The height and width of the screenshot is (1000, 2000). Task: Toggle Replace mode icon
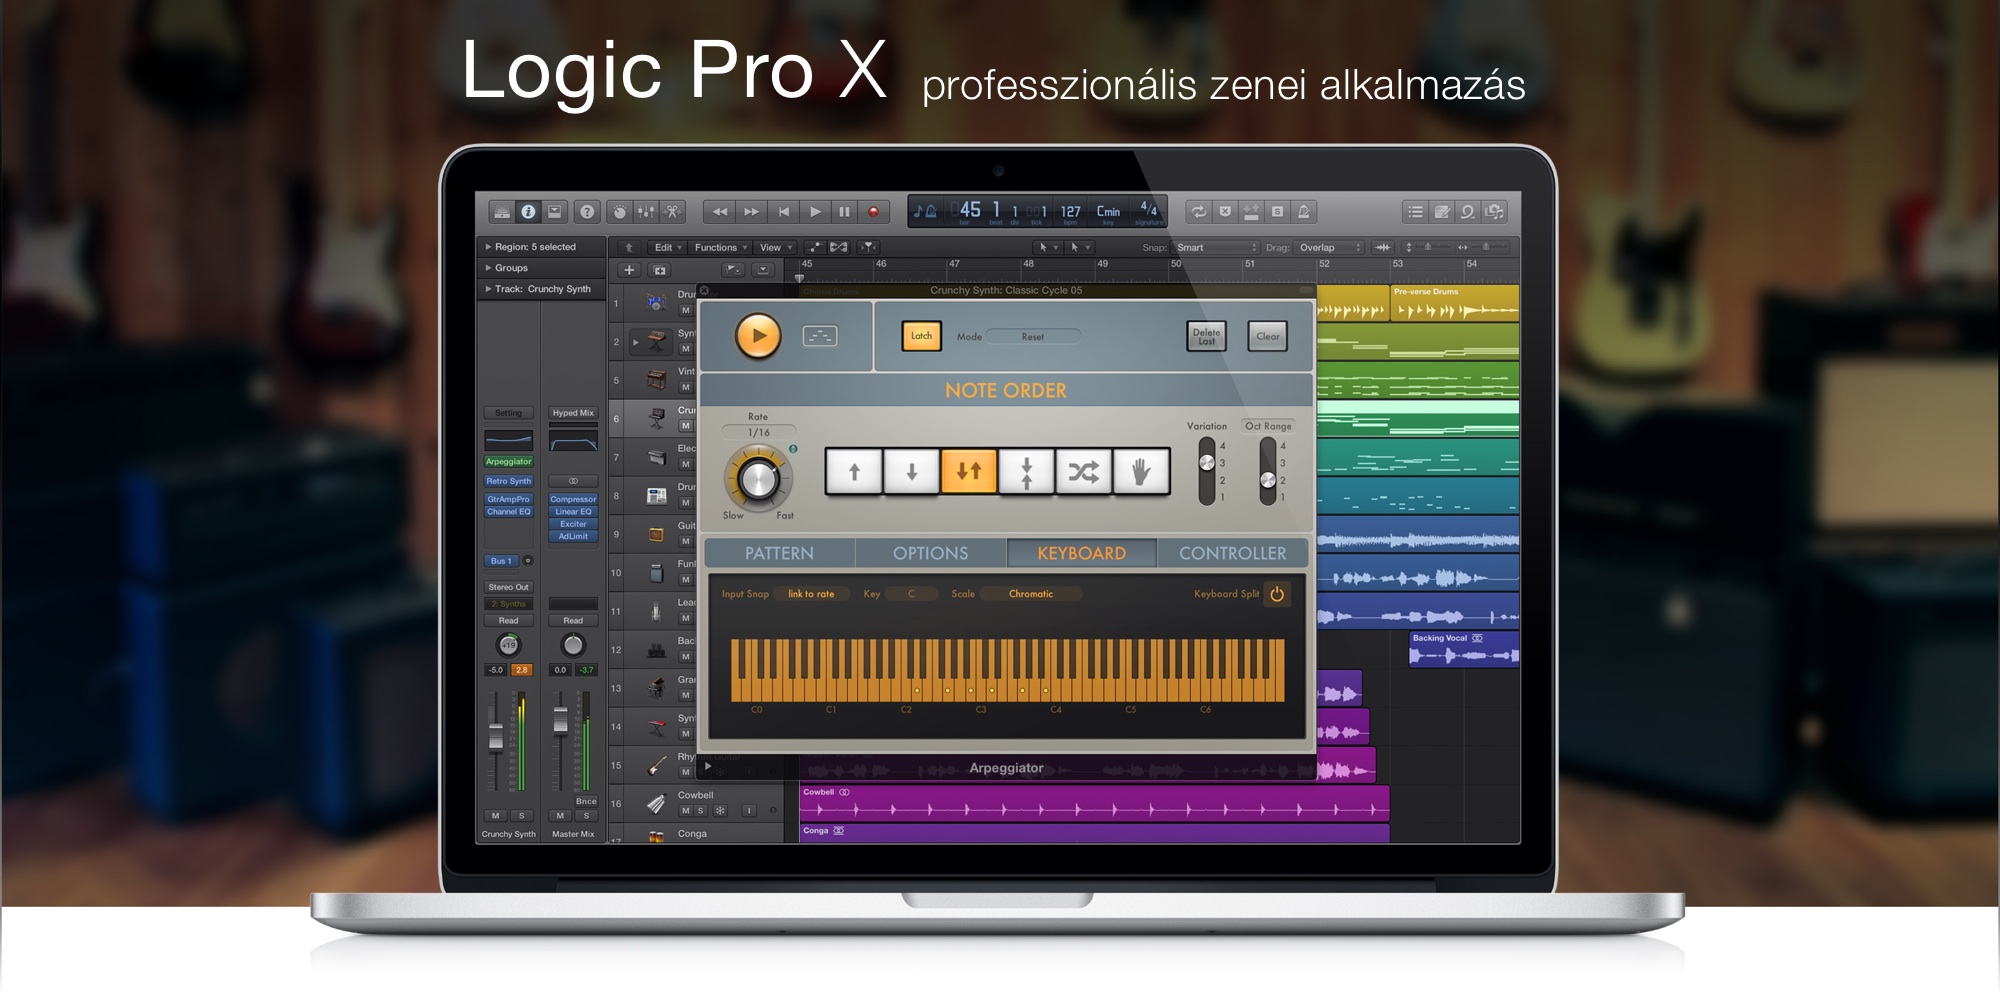coord(1225,212)
